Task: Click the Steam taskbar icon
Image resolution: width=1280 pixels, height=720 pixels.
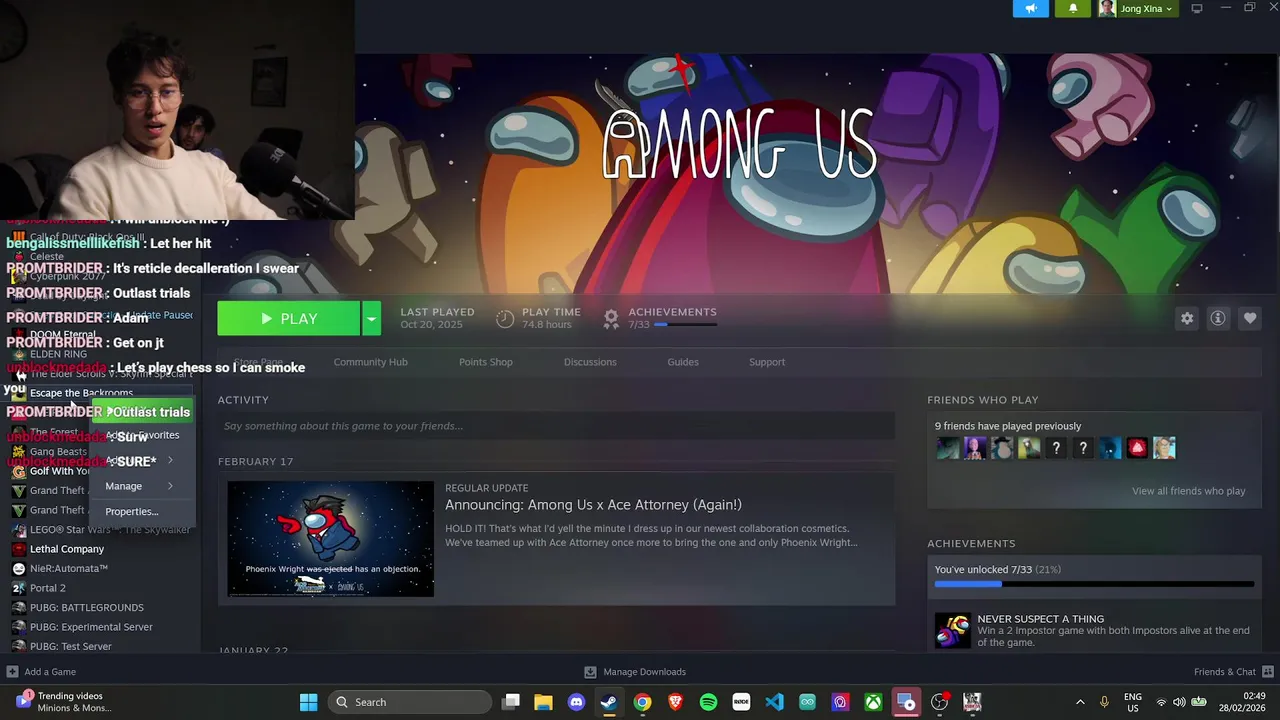Action: click(609, 702)
